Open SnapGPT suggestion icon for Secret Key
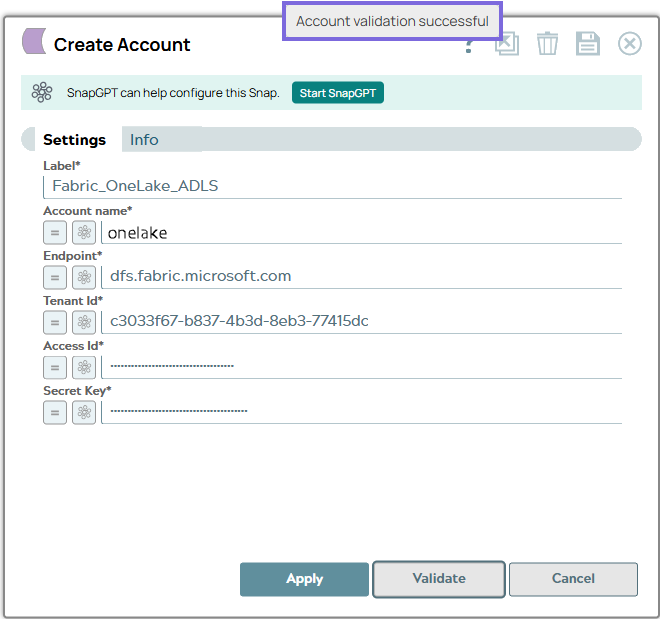660x619 pixels. [x=84, y=413]
